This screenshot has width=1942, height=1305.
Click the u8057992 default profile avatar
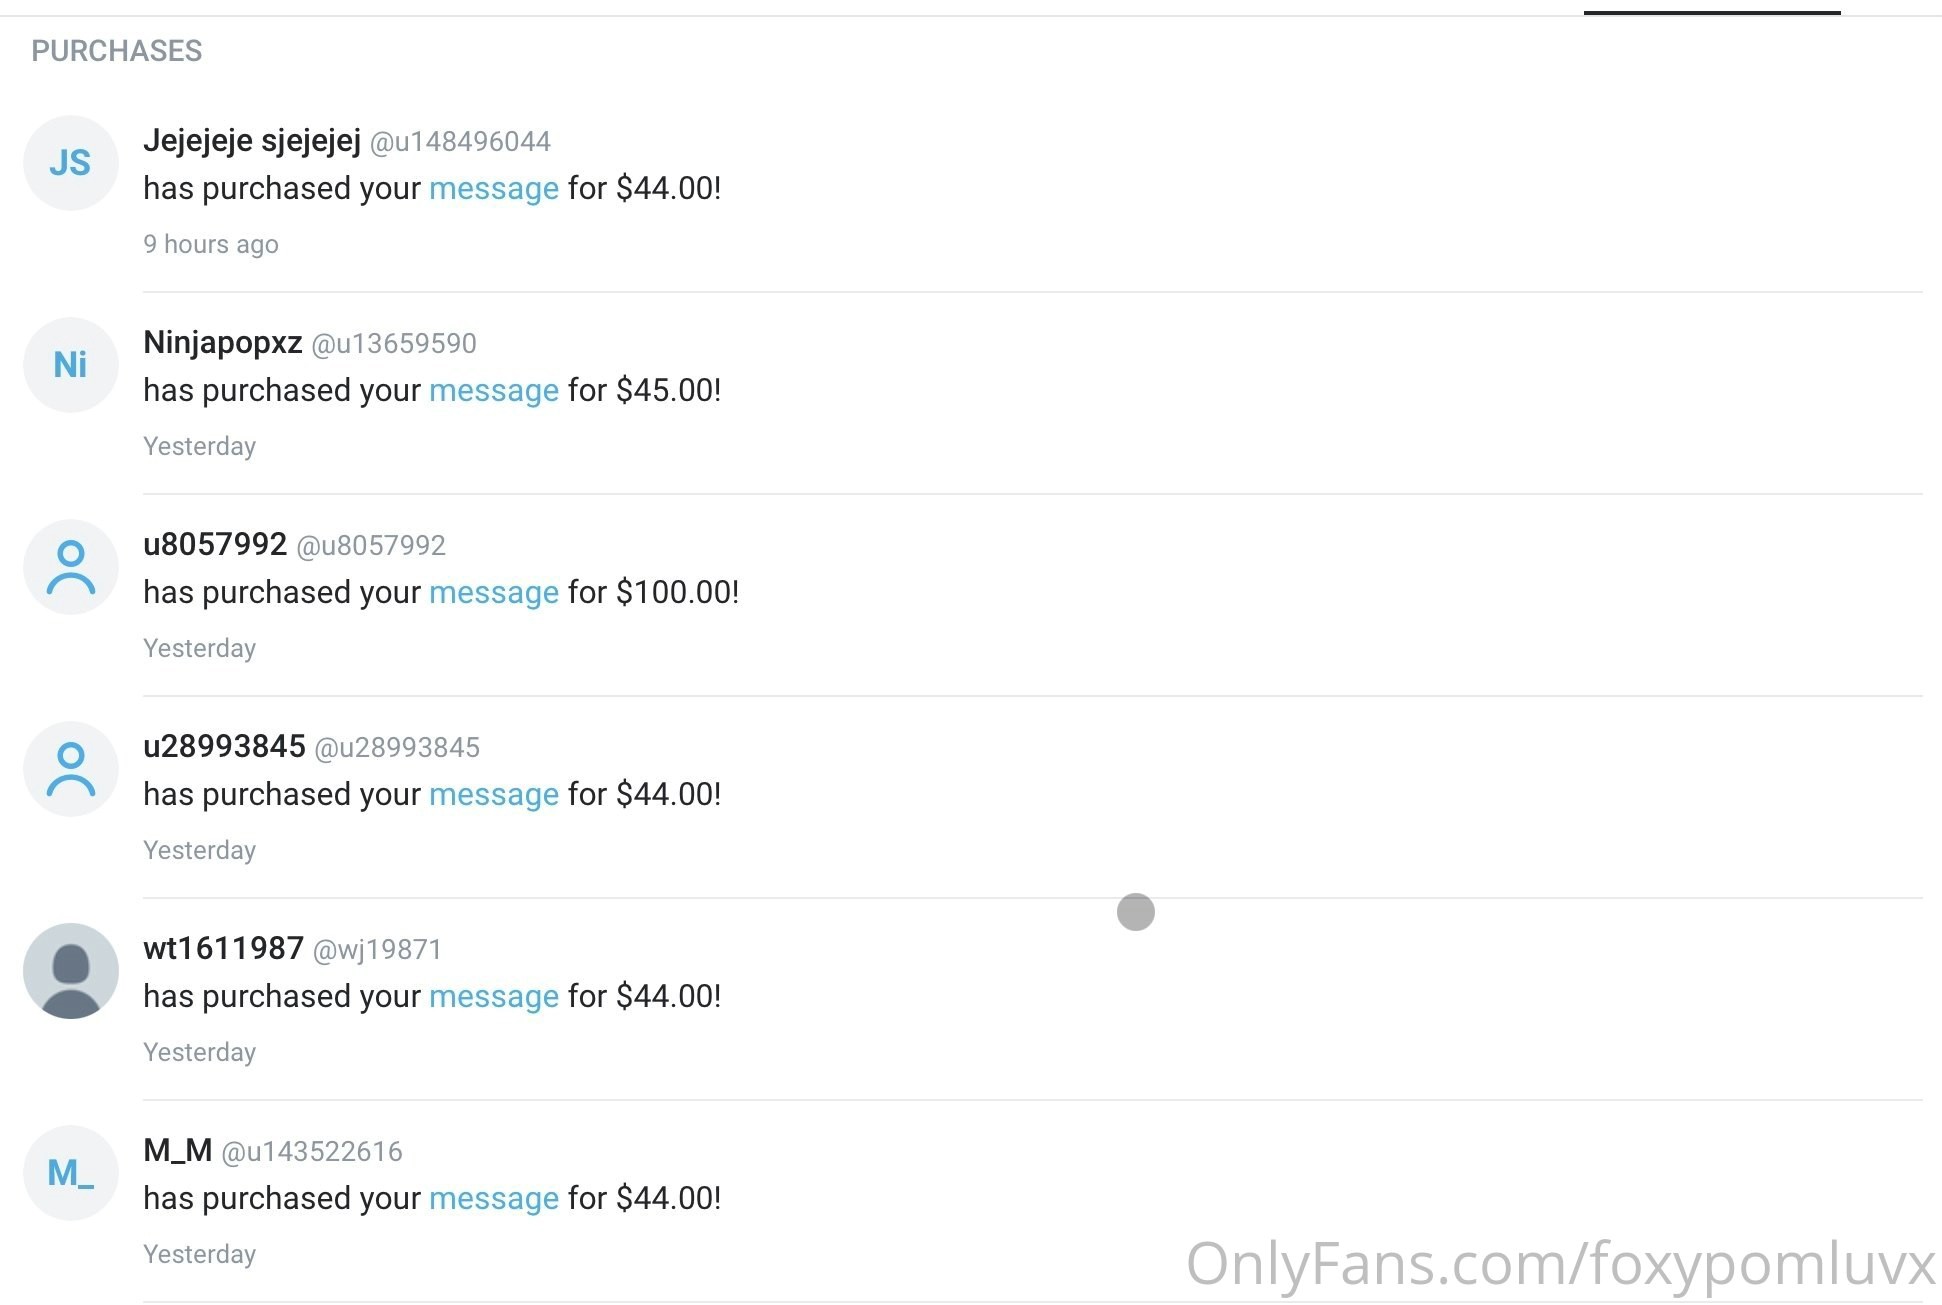71,567
